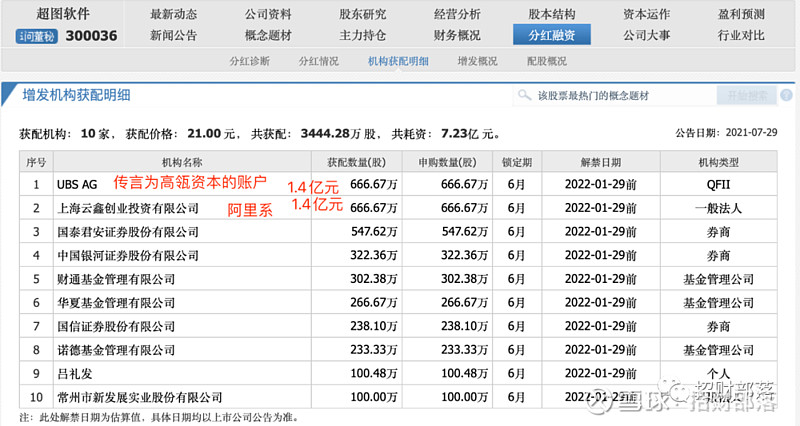Screen dimensions: 800x426
Task: Open the 配股概况 sub-tab
Action: 546,61
